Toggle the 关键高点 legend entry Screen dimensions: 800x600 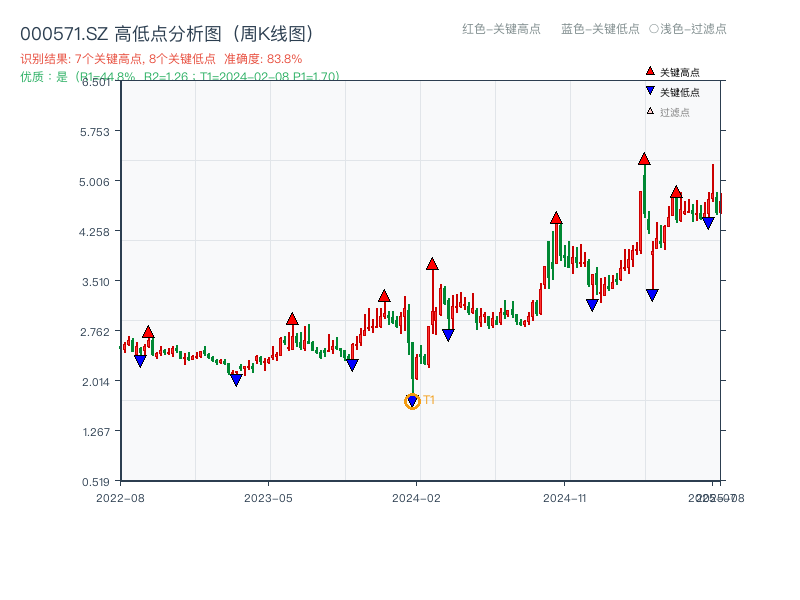click(x=672, y=72)
